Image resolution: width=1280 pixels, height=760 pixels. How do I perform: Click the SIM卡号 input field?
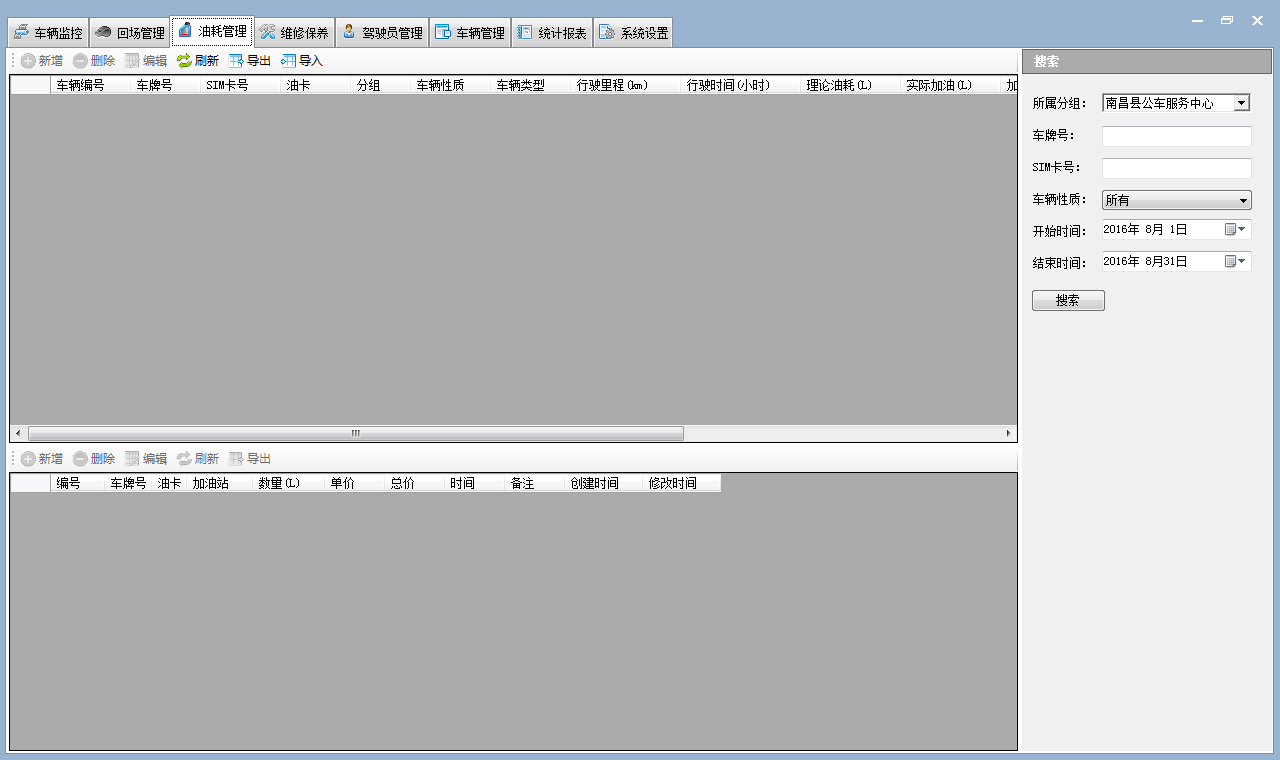point(1176,168)
